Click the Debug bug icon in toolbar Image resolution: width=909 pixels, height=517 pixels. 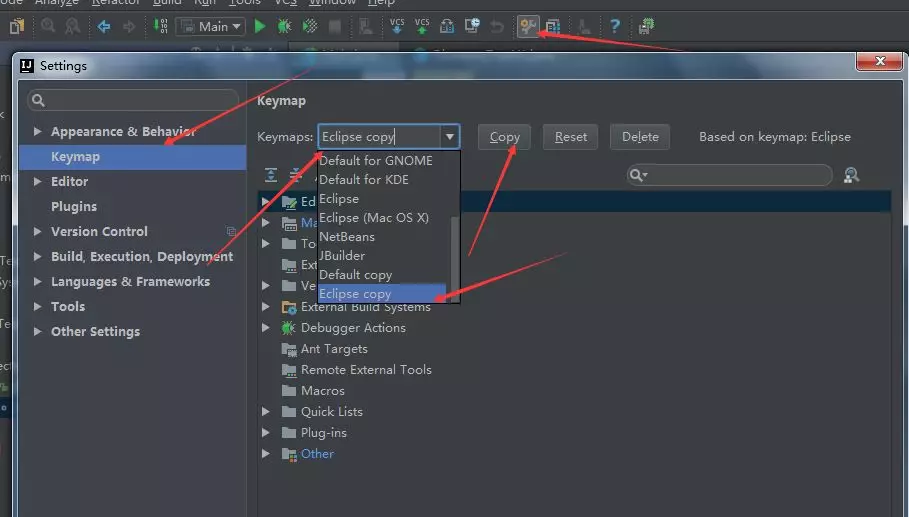click(x=285, y=27)
